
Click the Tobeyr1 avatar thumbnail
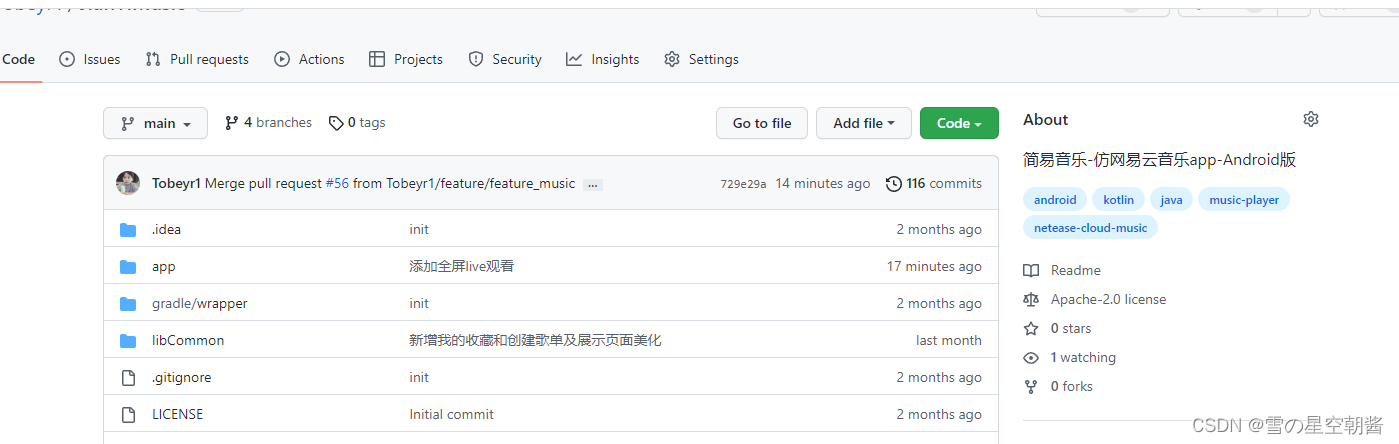pos(128,183)
